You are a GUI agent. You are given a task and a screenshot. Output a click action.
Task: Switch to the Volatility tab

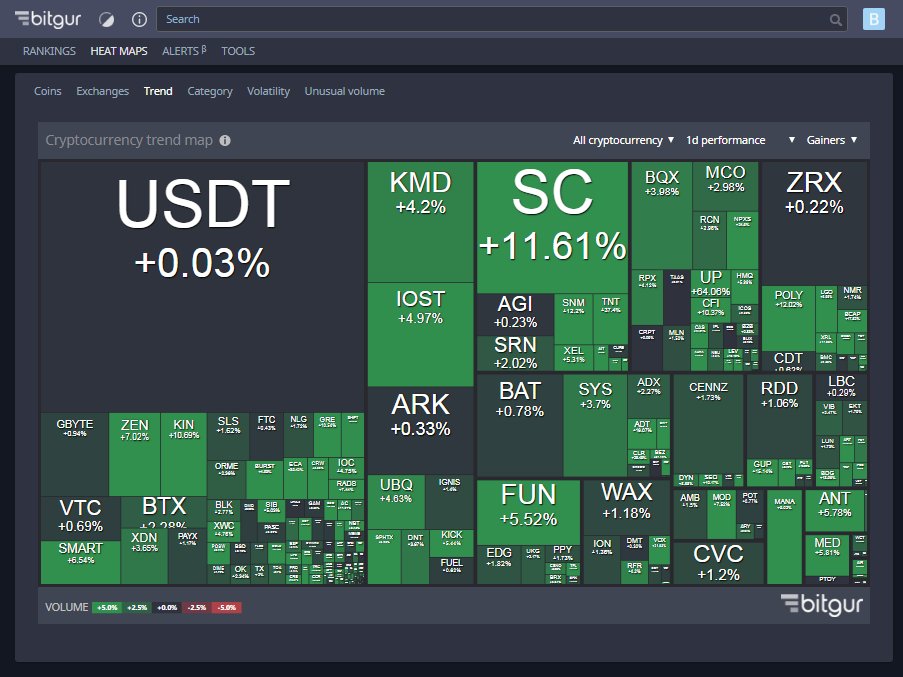point(268,91)
